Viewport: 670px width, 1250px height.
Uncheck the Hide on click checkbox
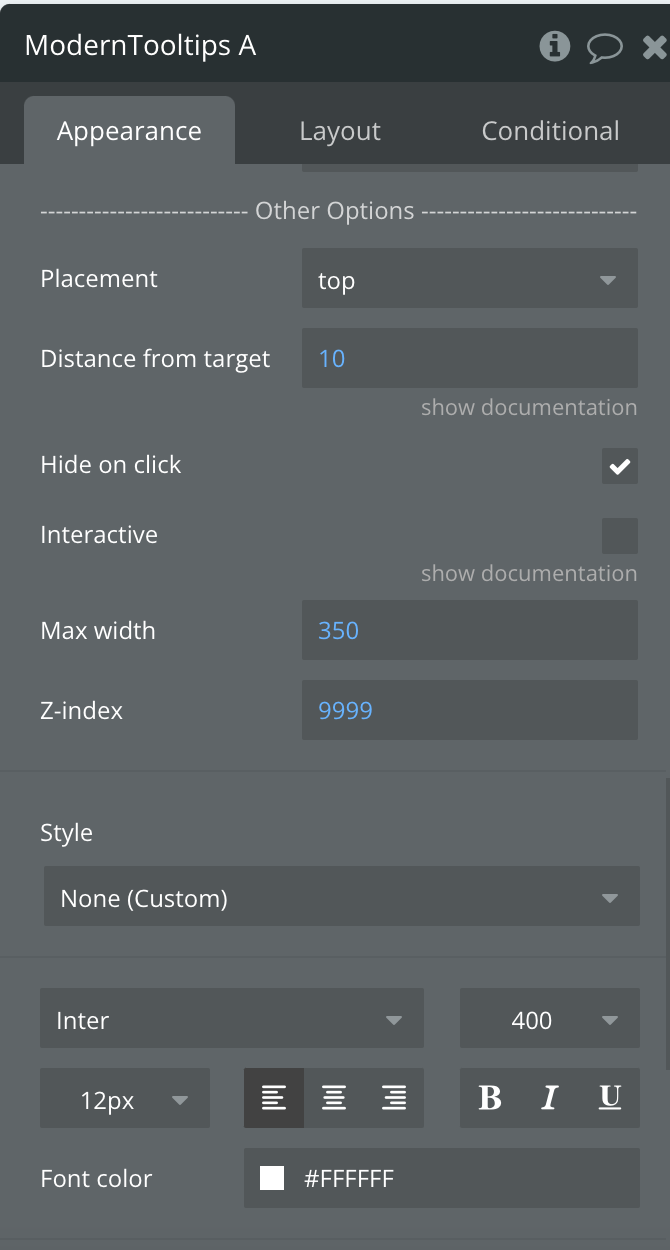coord(620,466)
